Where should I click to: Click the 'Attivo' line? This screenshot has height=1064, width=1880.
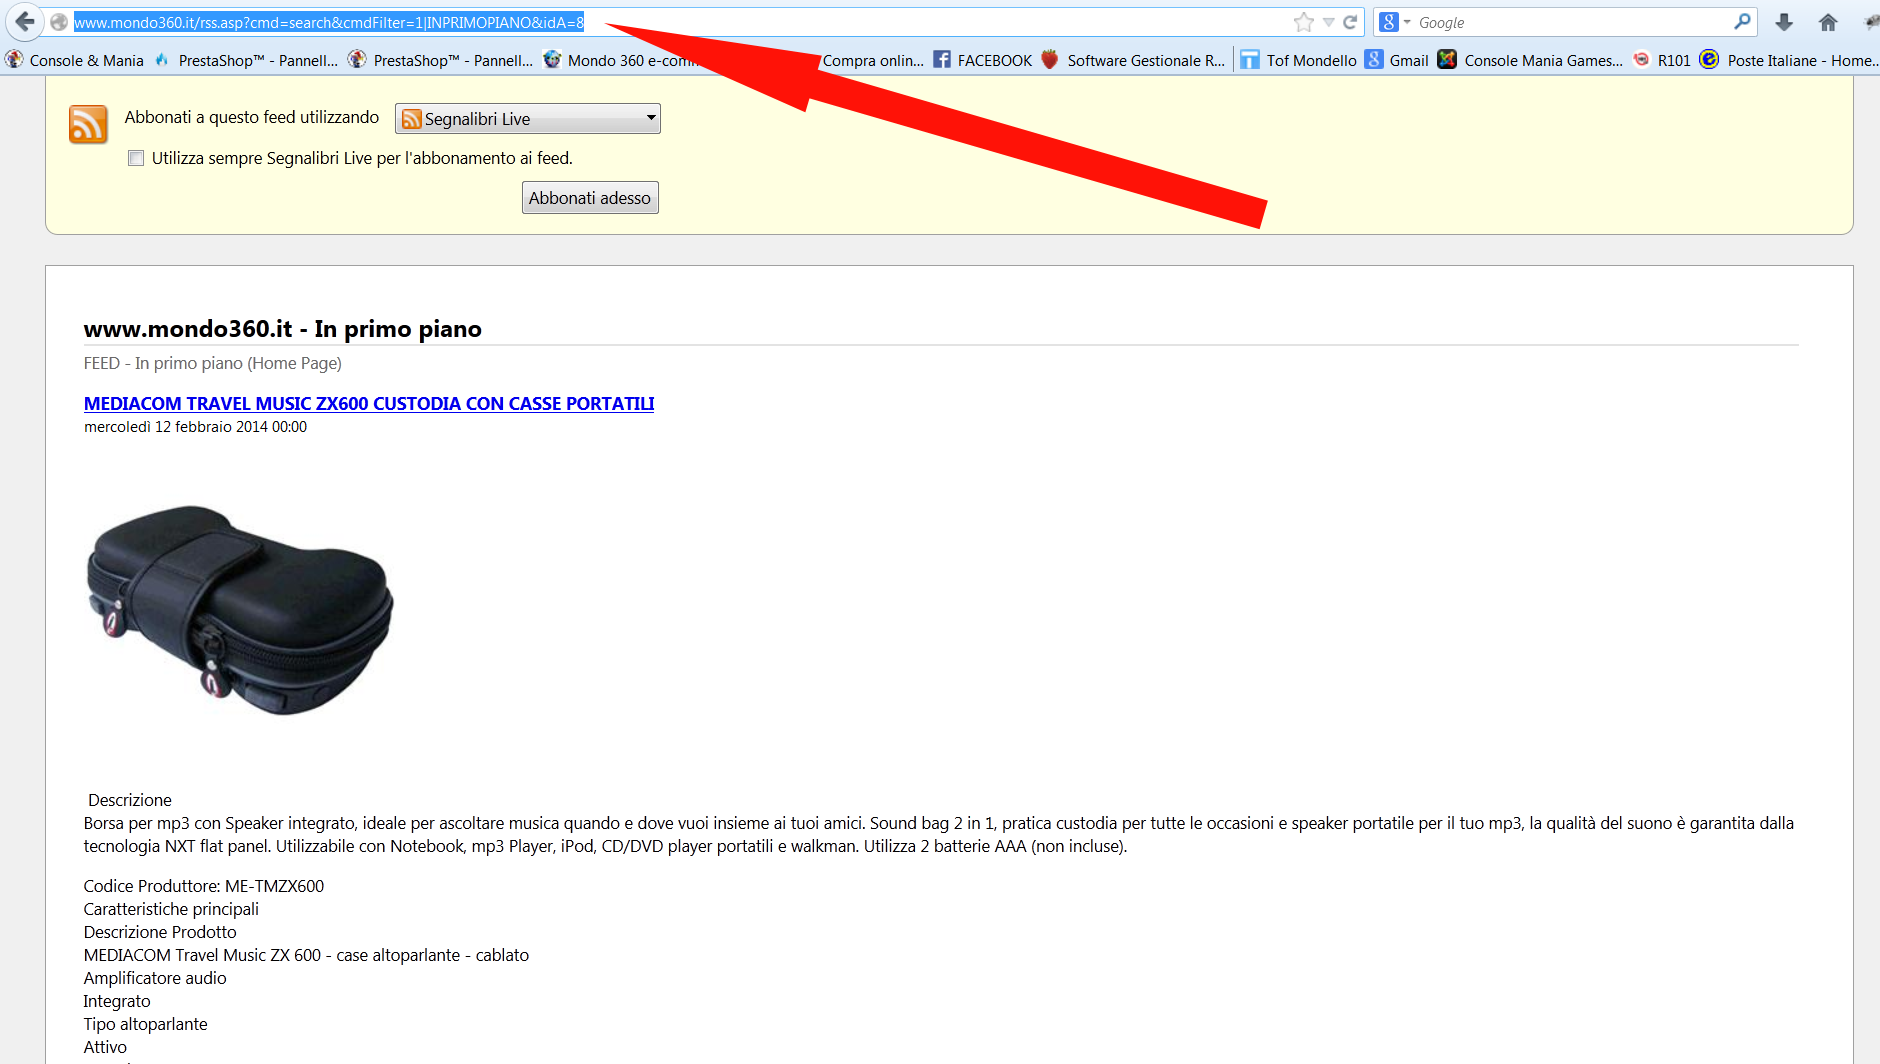(105, 1047)
